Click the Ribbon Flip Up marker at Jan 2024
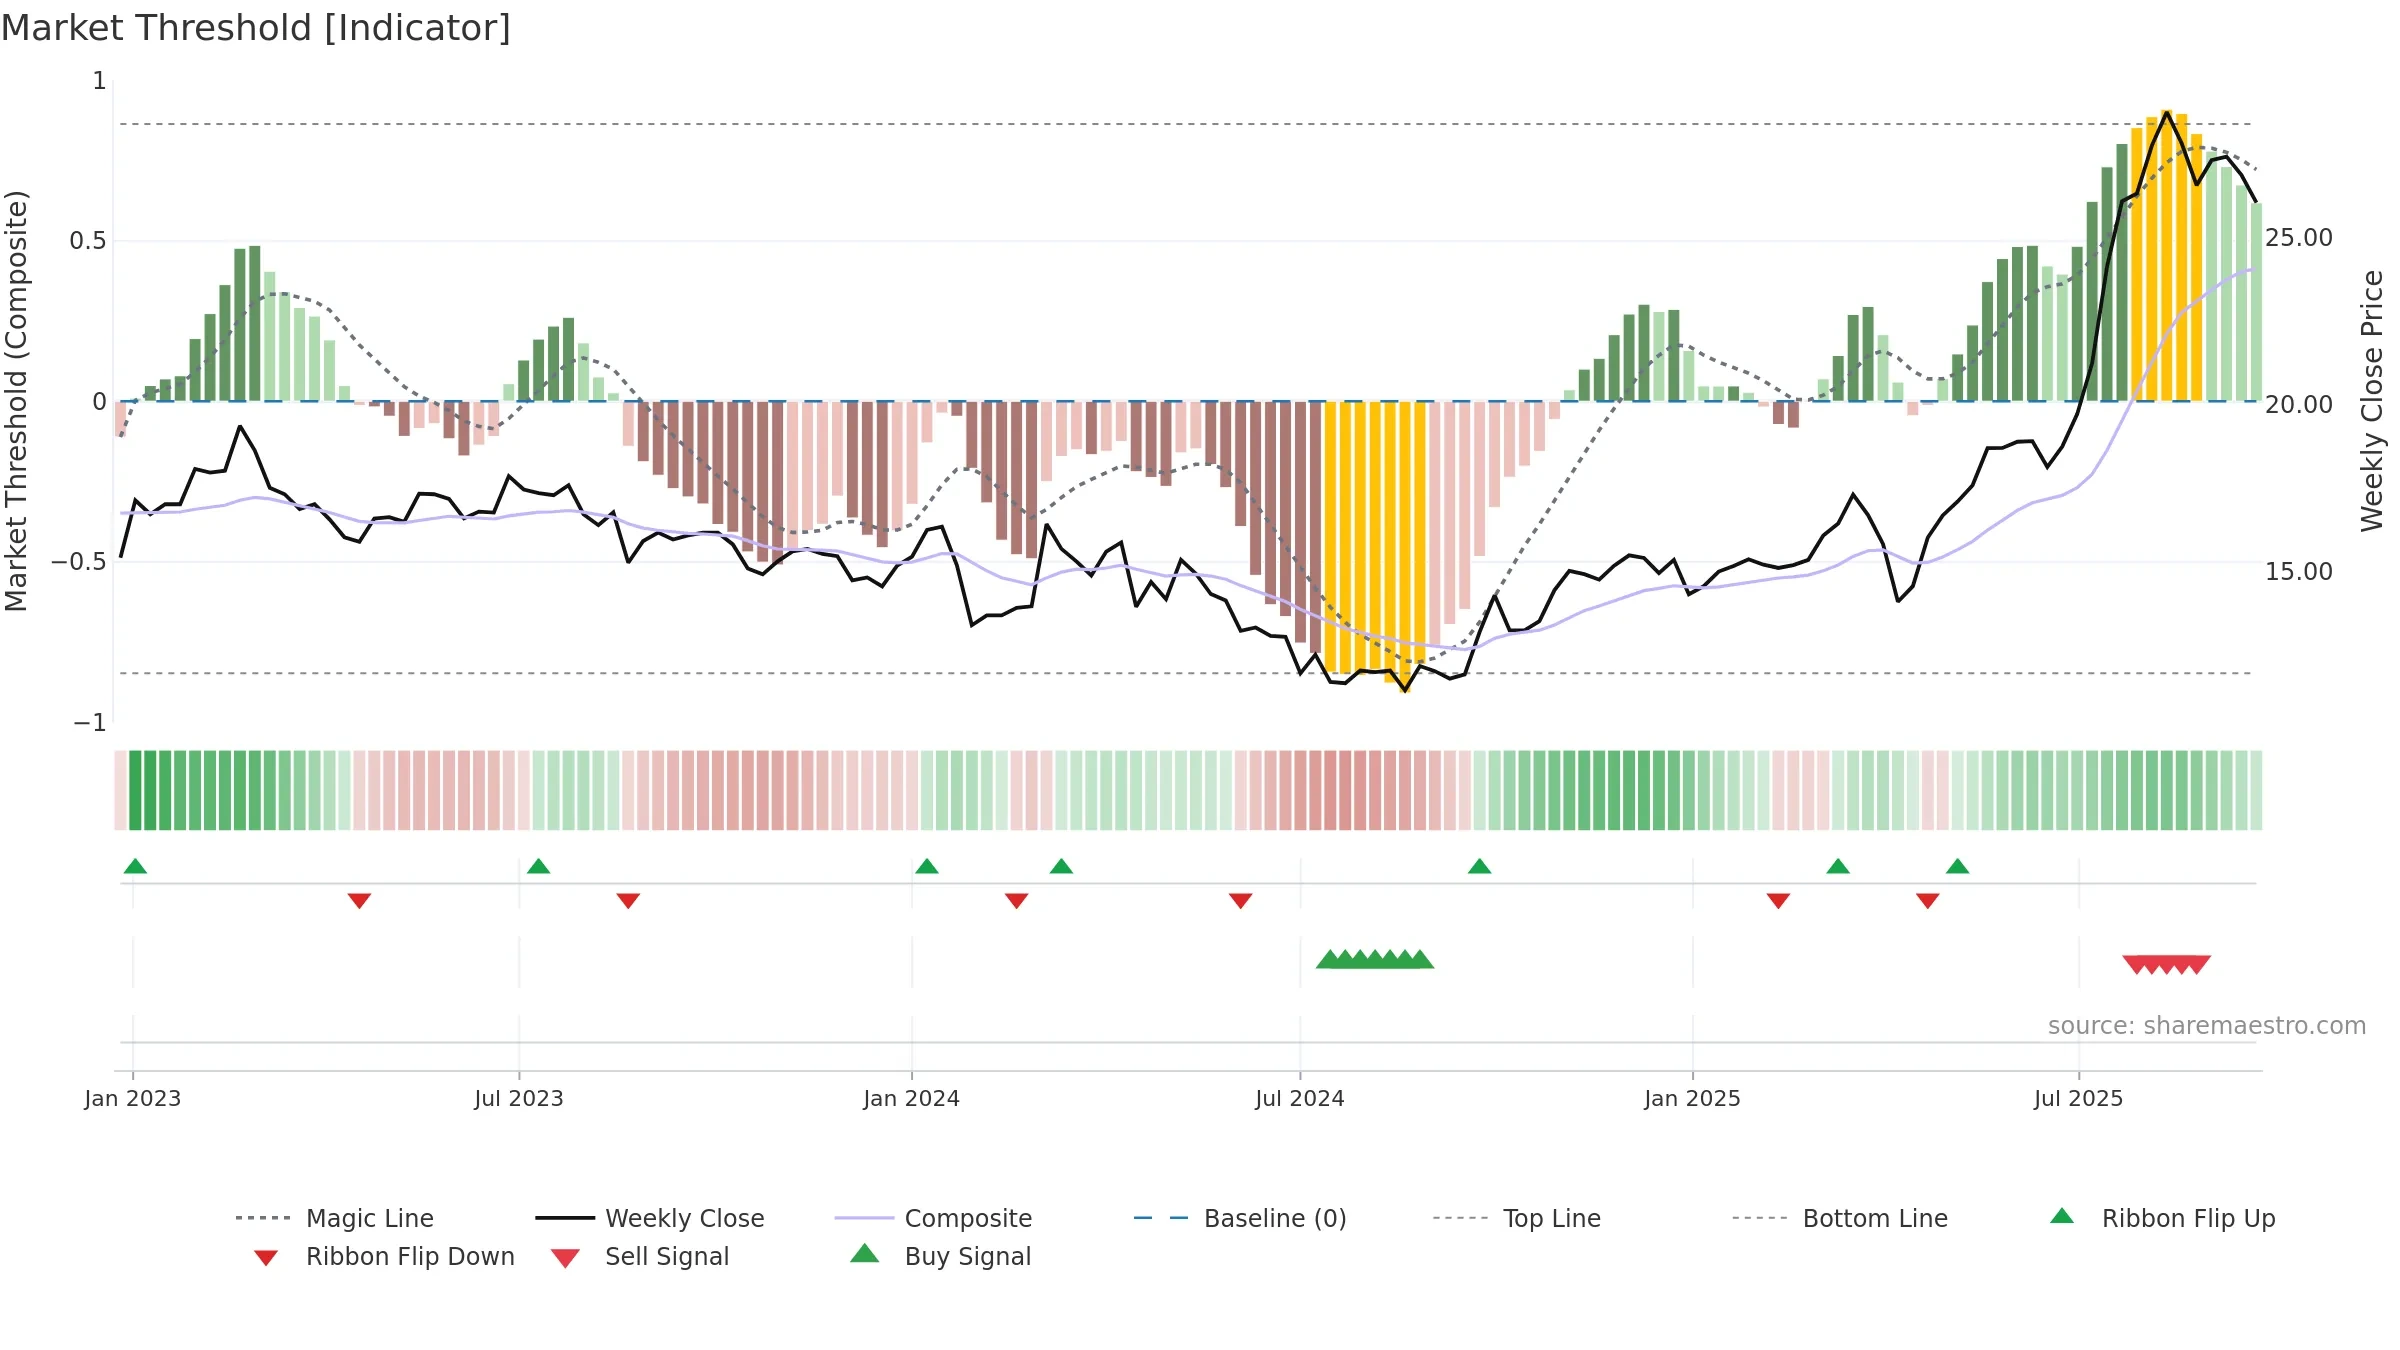Image resolution: width=2400 pixels, height=1350 pixels. 927,866
